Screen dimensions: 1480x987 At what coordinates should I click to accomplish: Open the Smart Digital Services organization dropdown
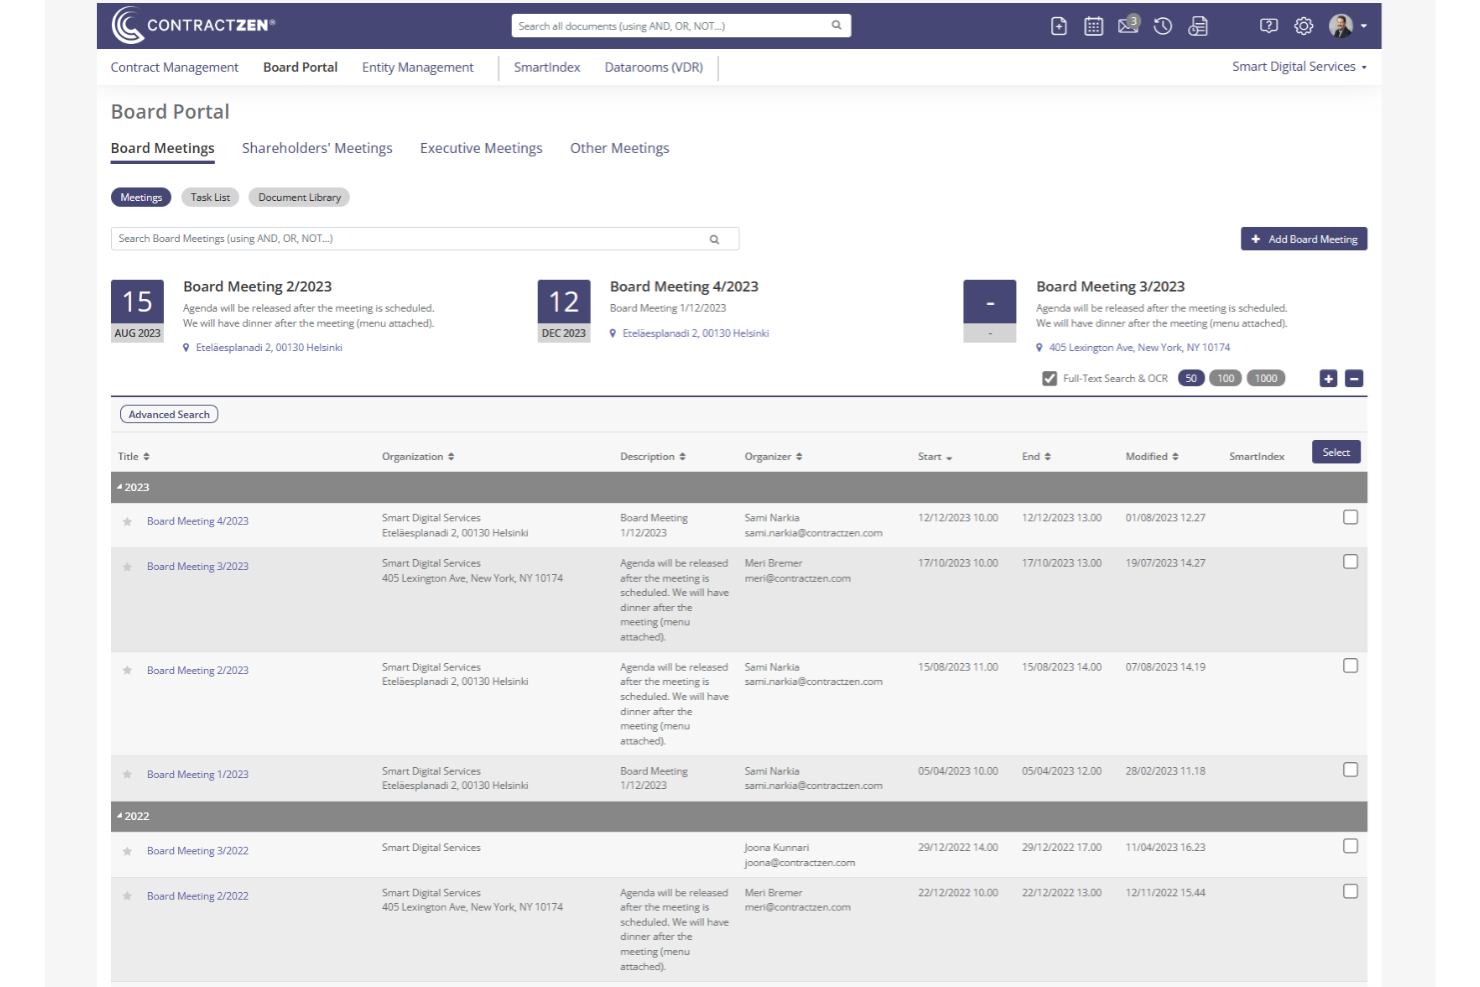[x=1299, y=67]
